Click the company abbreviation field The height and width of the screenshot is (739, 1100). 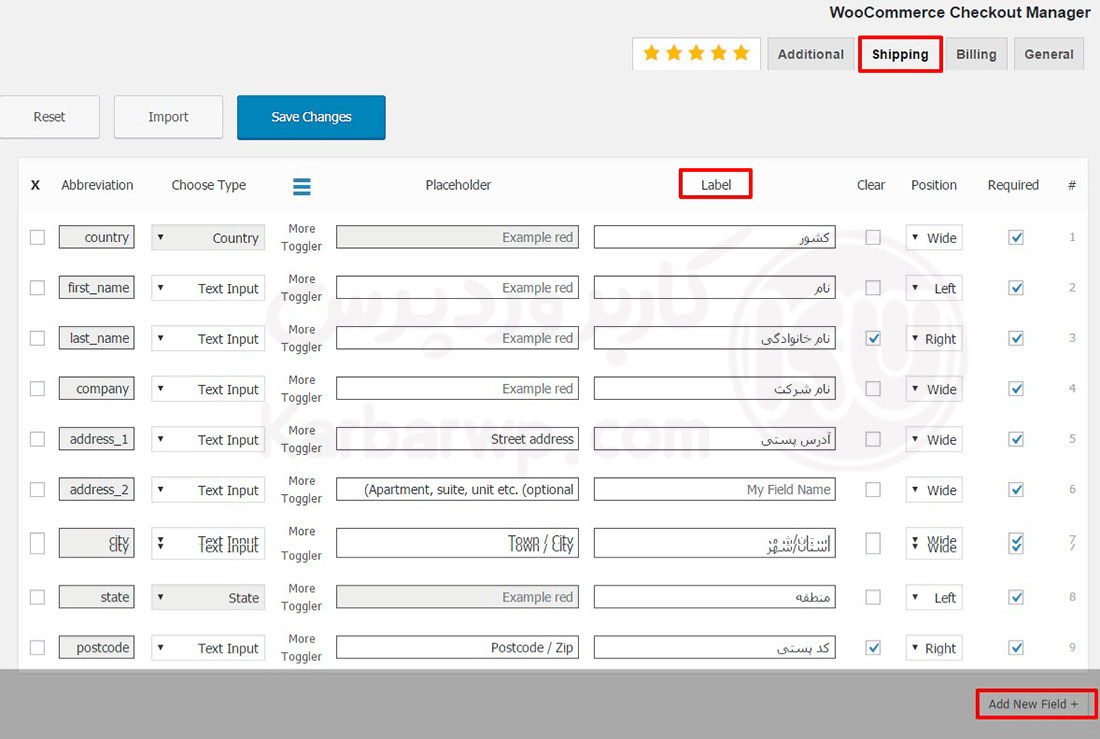pyautogui.click(x=97, y=389)
